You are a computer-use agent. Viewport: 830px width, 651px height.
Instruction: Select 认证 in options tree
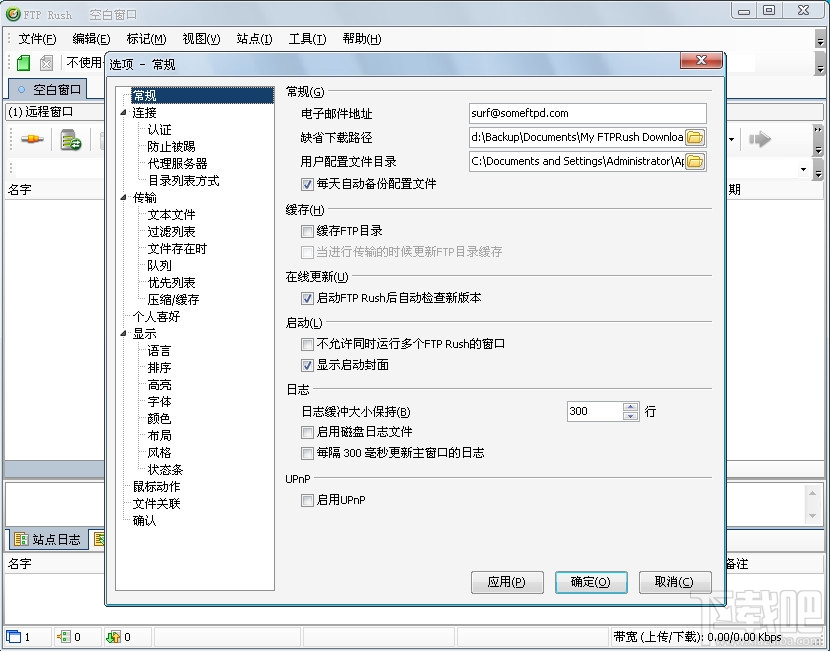tap(159, 130)
